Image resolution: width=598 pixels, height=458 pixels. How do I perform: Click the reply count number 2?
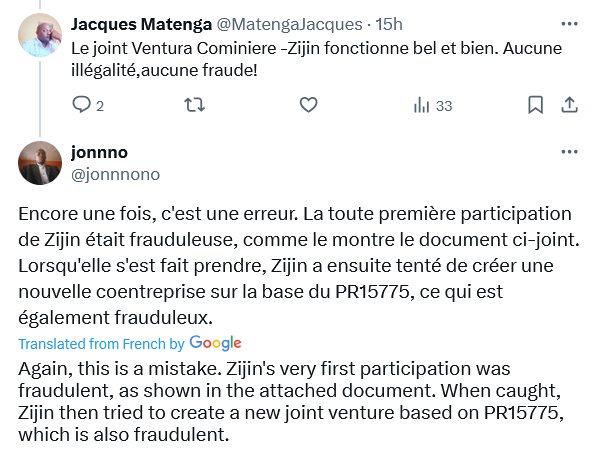pos(100,106)
